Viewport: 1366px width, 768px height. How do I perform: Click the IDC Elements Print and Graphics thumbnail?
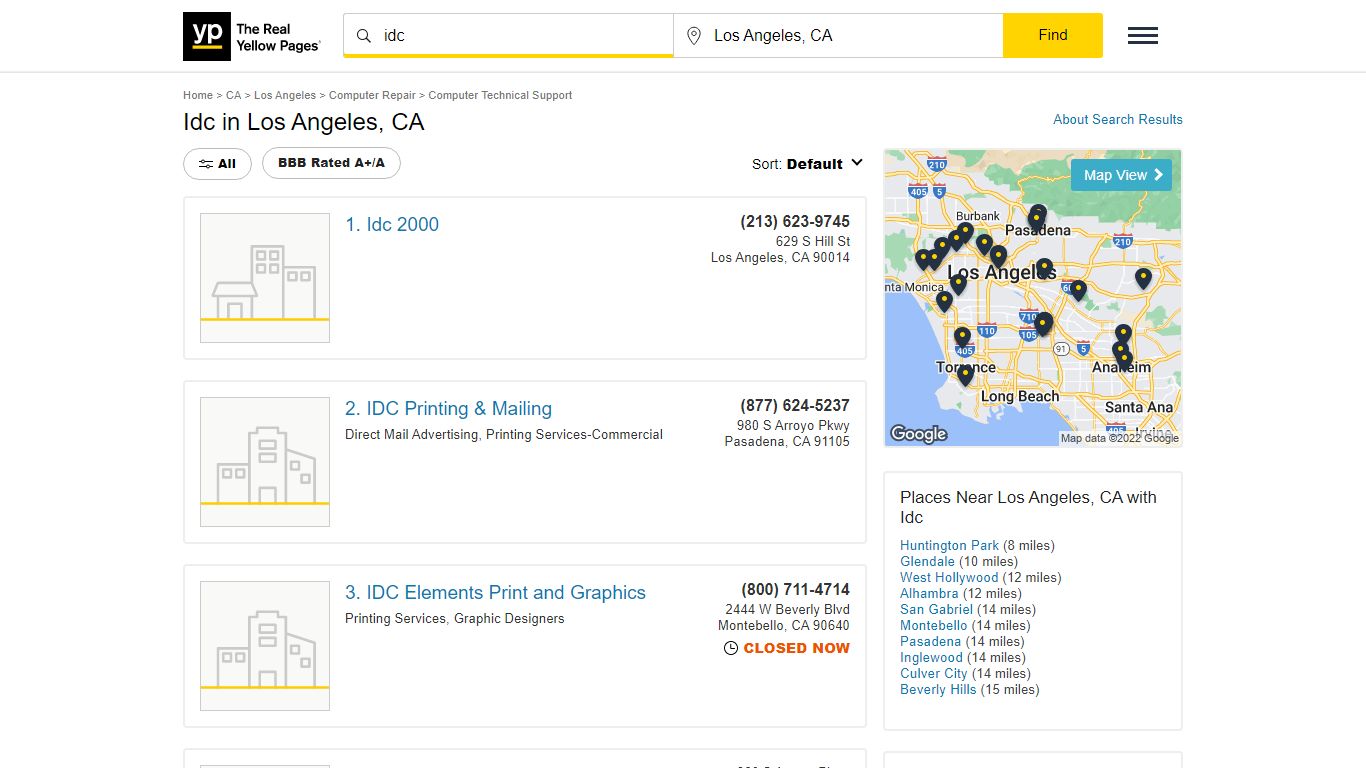265,646
